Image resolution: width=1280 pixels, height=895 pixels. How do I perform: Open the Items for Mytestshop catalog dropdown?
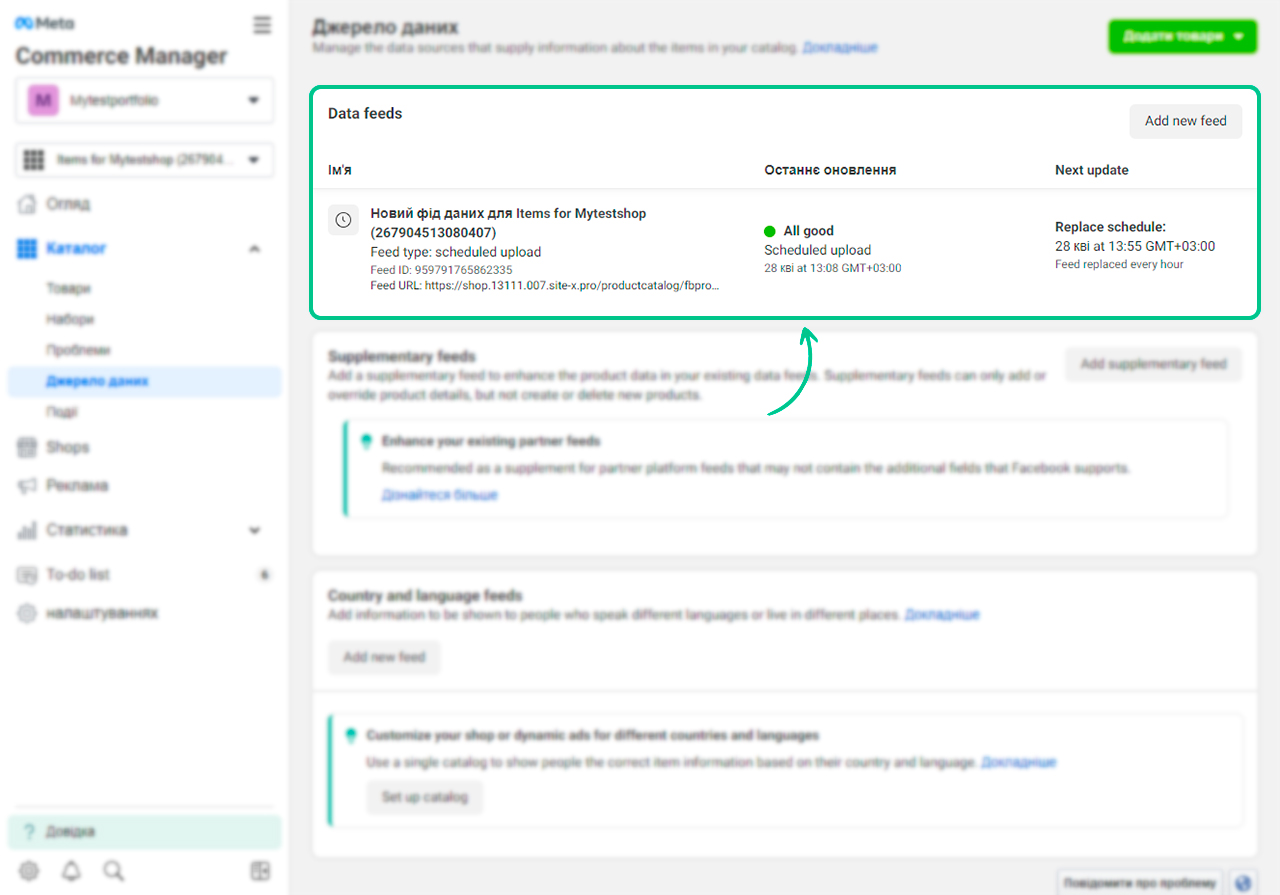coord(145,160)
